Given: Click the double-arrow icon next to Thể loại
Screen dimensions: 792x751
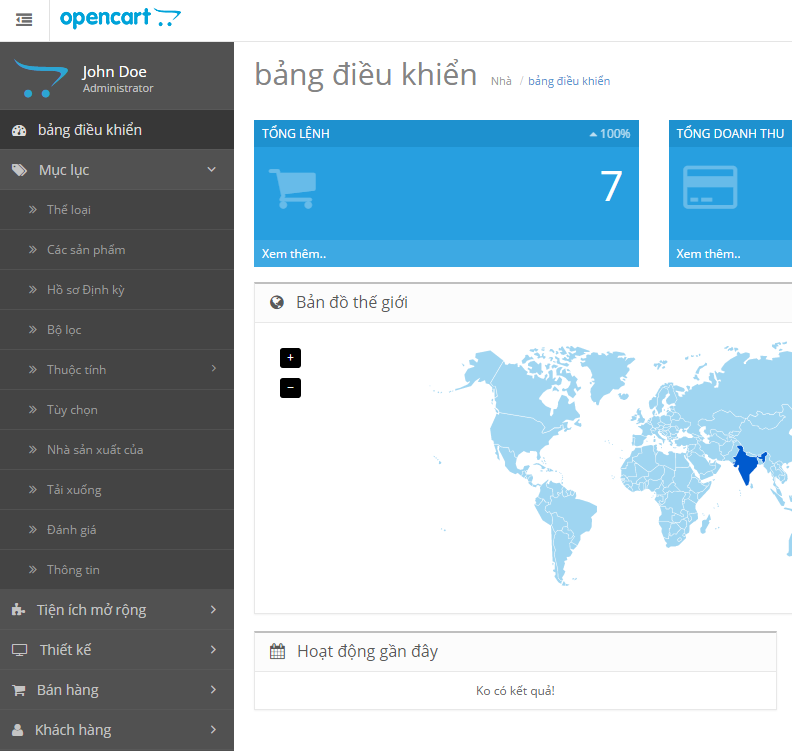Looking at the screenshot, I should coord(33,210).
